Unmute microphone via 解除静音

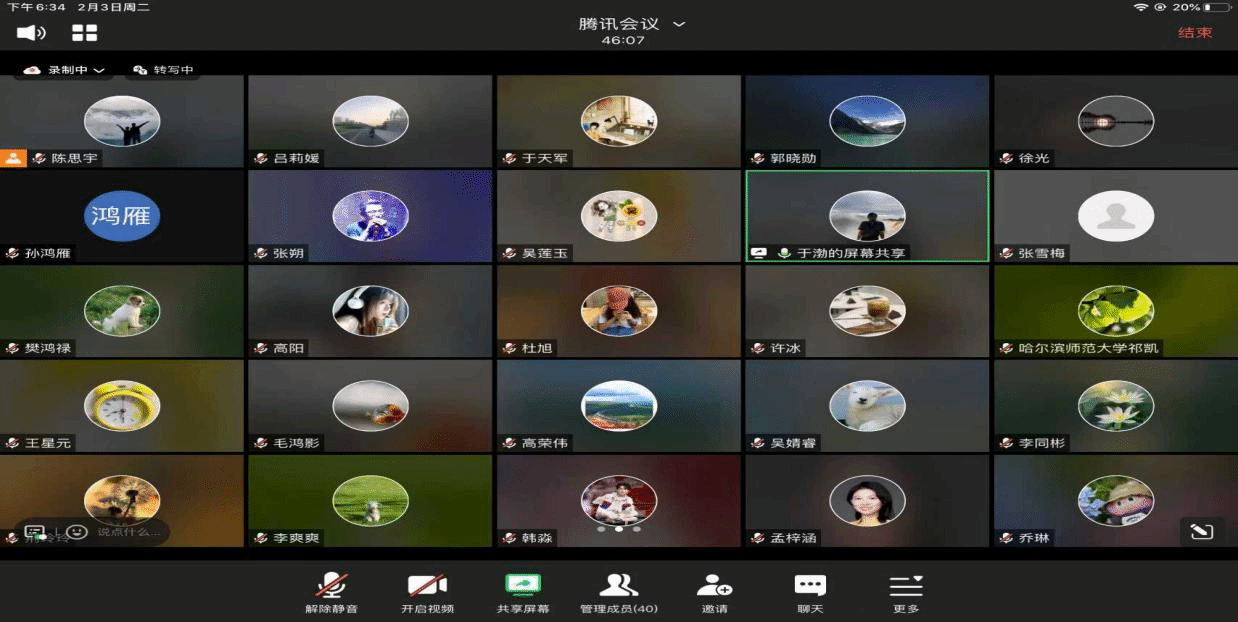click(331, 592)
